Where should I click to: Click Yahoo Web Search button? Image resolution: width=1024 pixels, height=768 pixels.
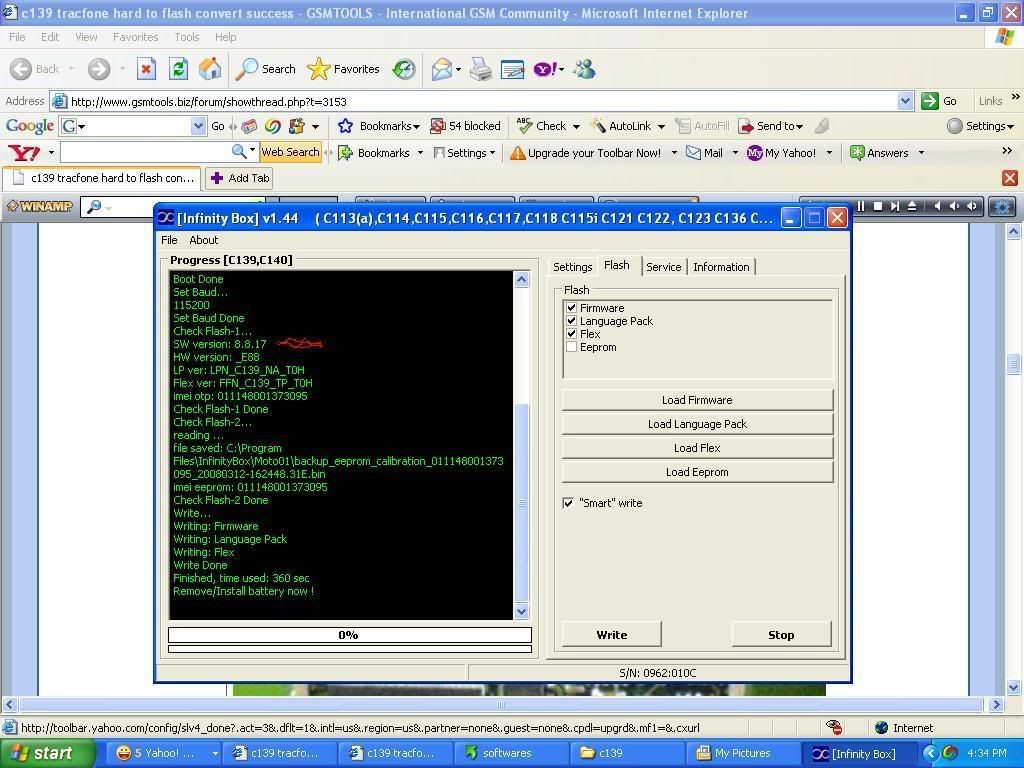pyautogui.click(x=291, y=152)
